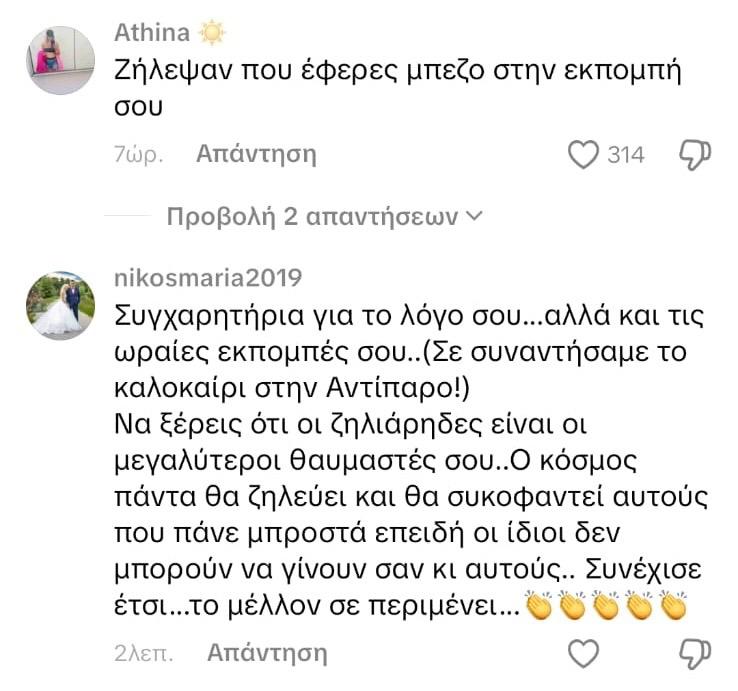Screen dimensions: 738x691
Task: Dislike Athina's comment with thumbs-down
Action: pyautogui.click(x=694, y=154)
